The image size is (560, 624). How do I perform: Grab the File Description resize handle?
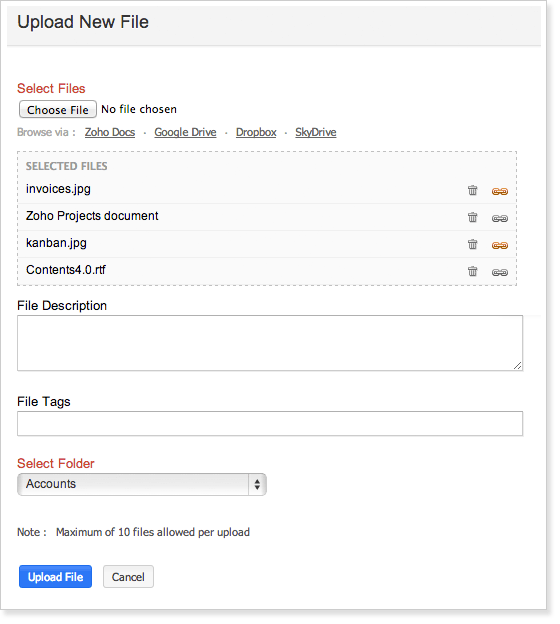coord(517,365)
